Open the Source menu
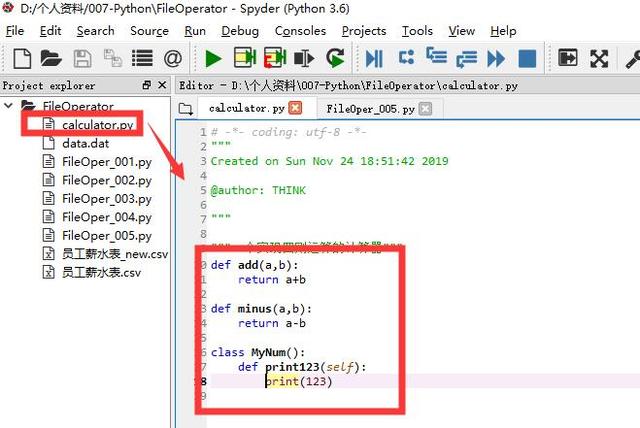Viewport: 640px width, 428px height. tap(149, 31)
